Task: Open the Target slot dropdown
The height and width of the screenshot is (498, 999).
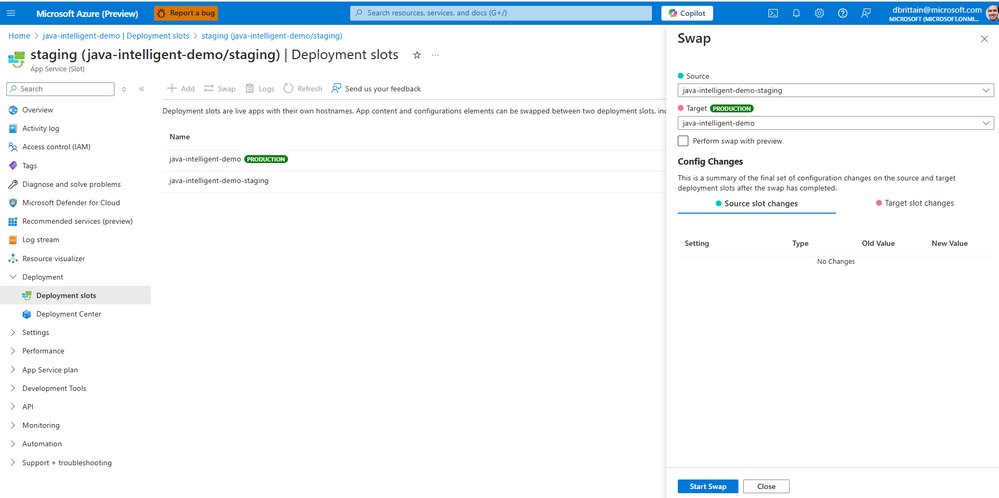Action: click(835, 123)
